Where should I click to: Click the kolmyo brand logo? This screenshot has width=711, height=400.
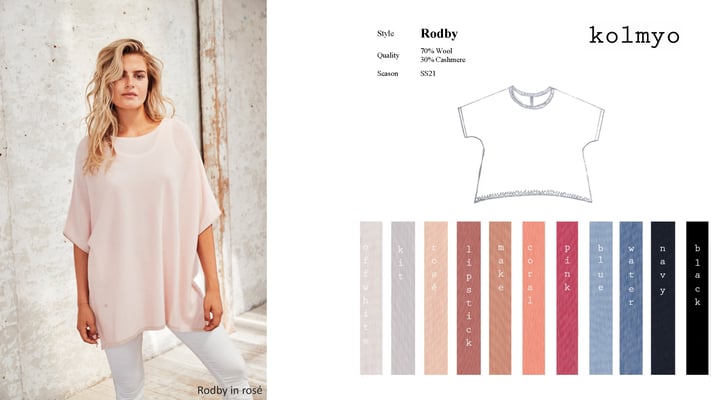pos(634,36)
